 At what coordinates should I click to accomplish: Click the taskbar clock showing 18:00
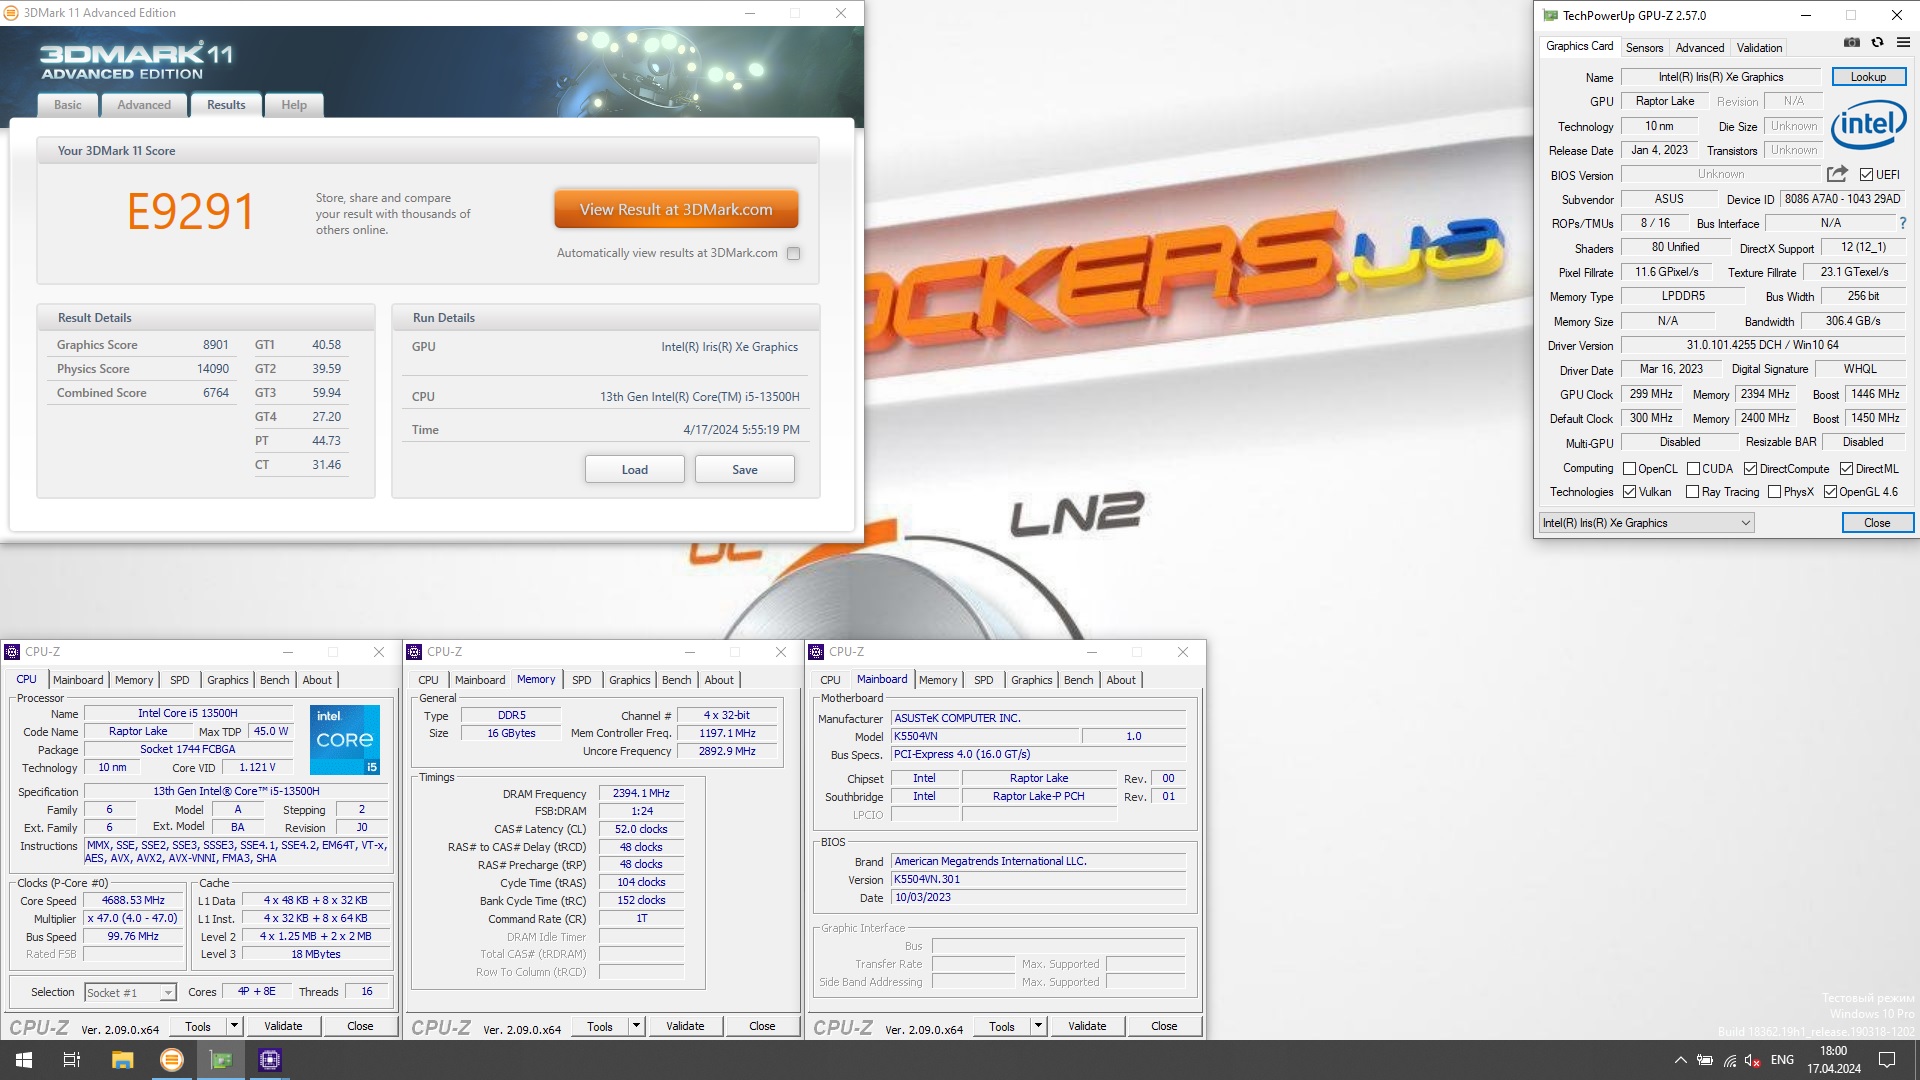[1834, 1060]
